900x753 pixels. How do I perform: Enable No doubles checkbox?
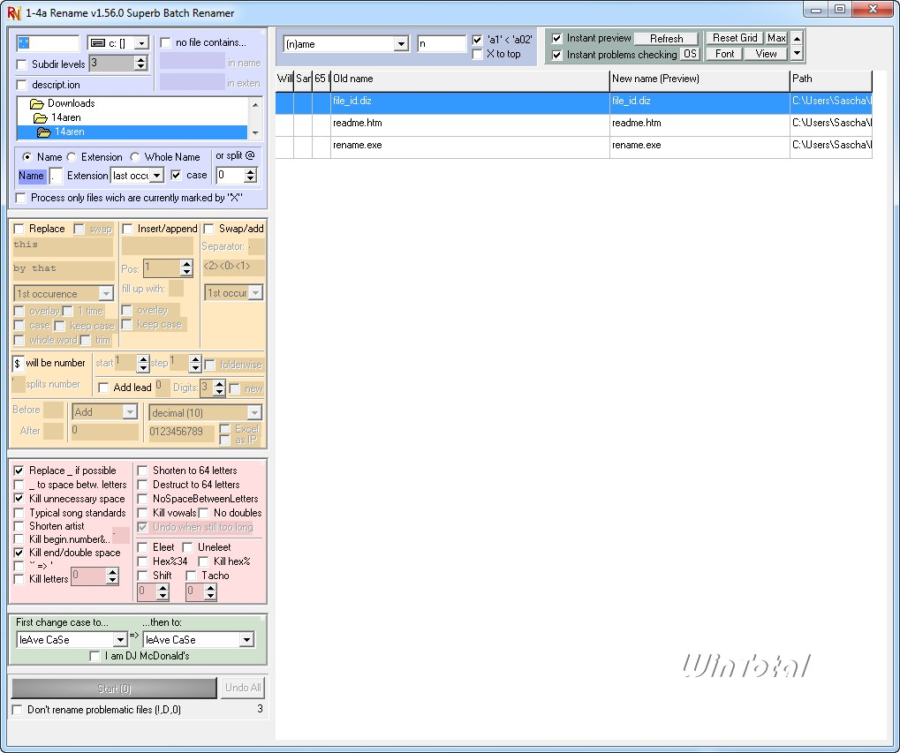pyautogui.click(x=203, y=513)
